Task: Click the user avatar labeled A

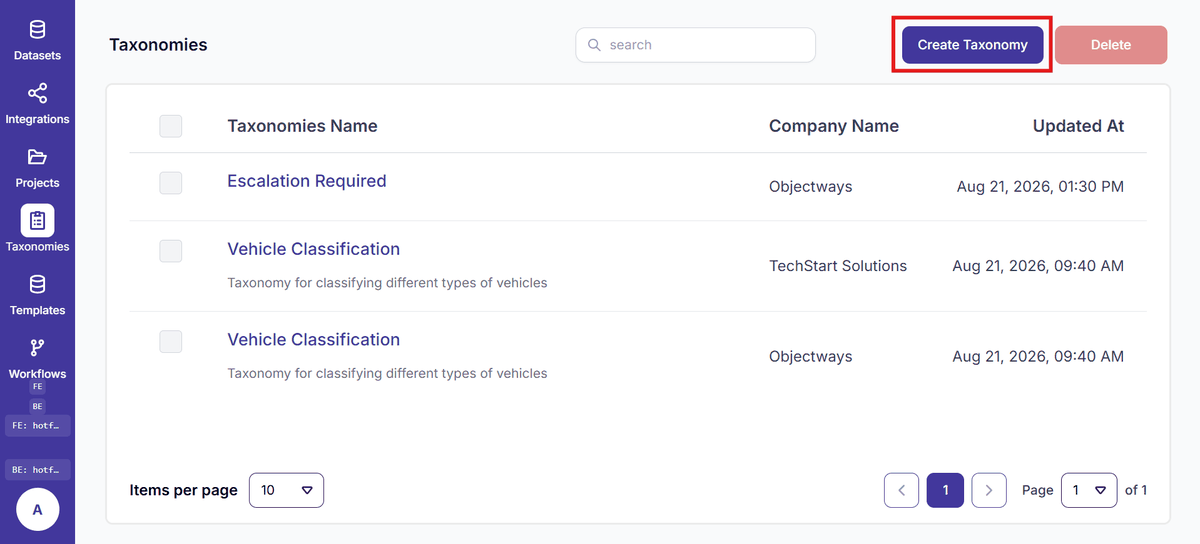Action: [x=37, y=510]
